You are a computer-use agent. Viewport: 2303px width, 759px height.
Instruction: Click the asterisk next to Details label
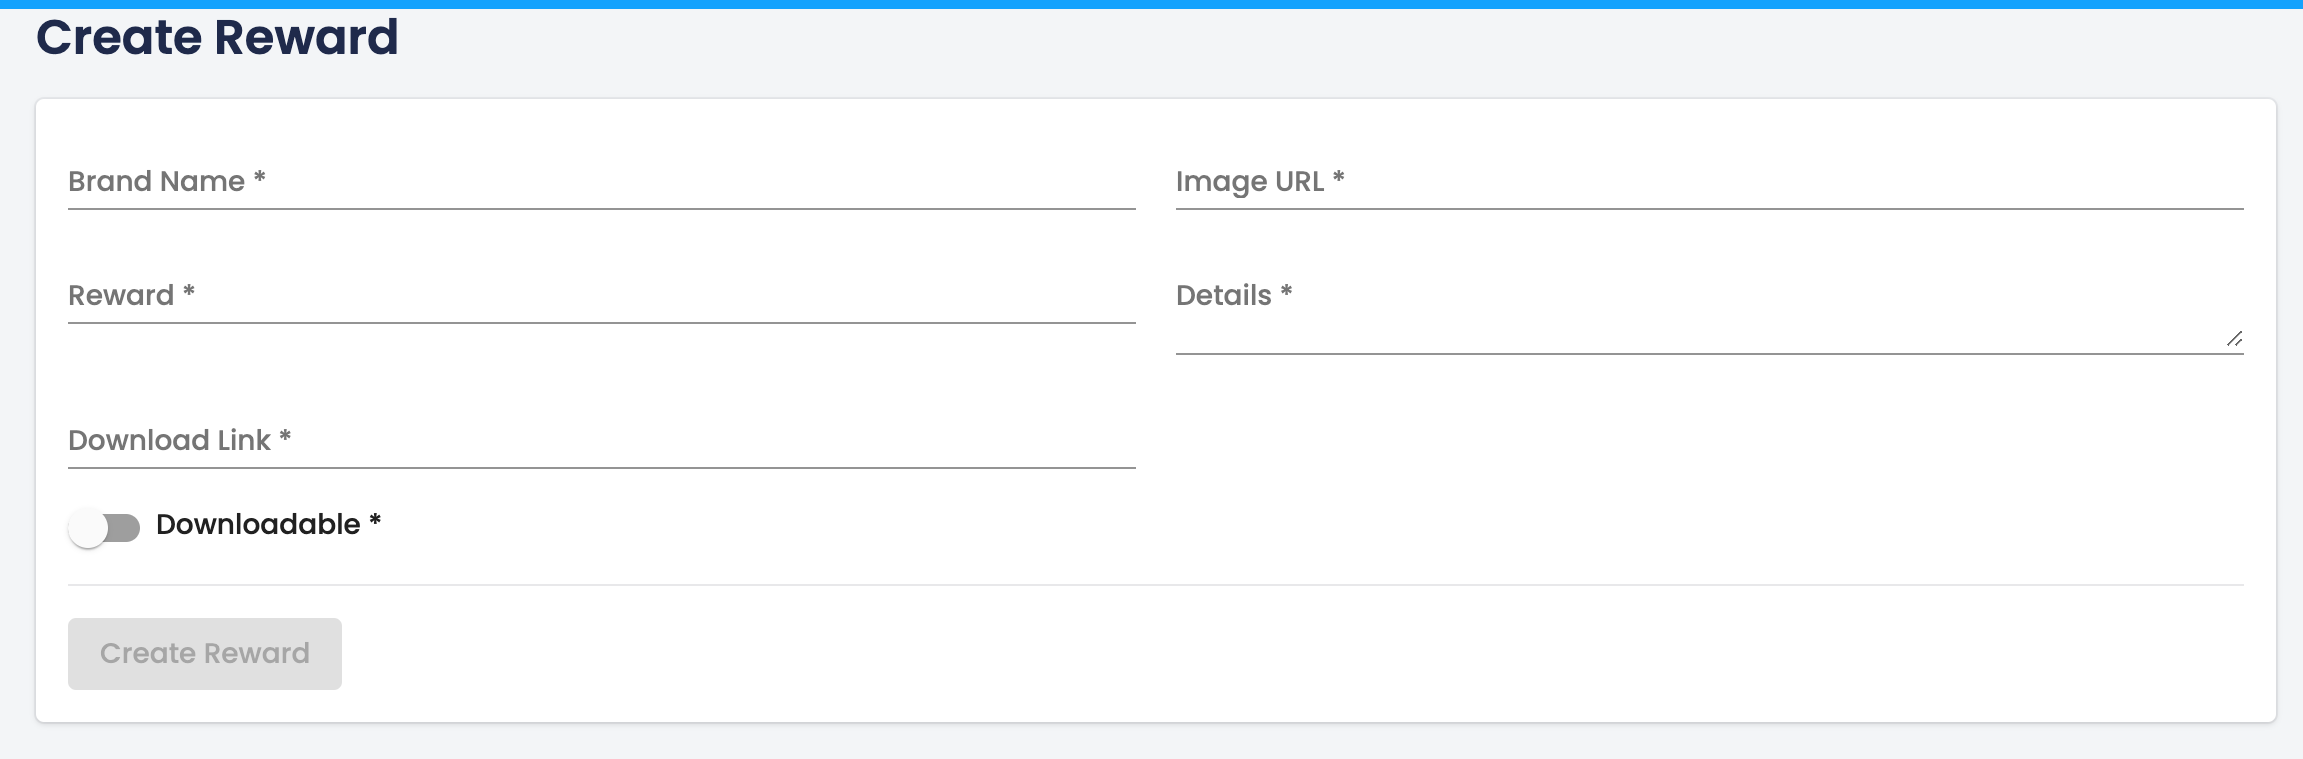tap(1286, 292)
